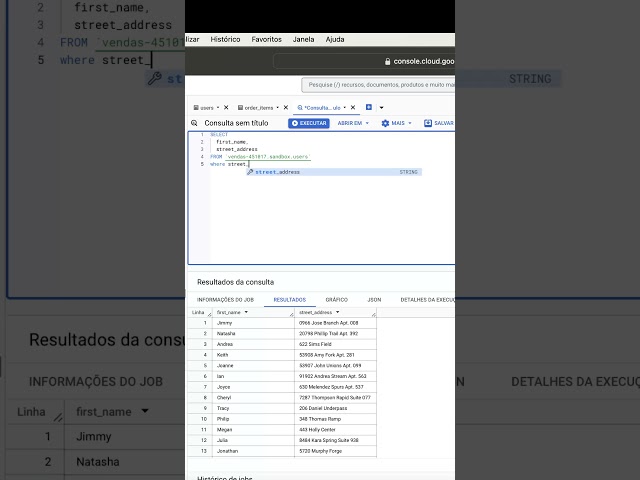The image size is (640, 480).
Task: Open the Ajuda menu
Action: [335, 40]
